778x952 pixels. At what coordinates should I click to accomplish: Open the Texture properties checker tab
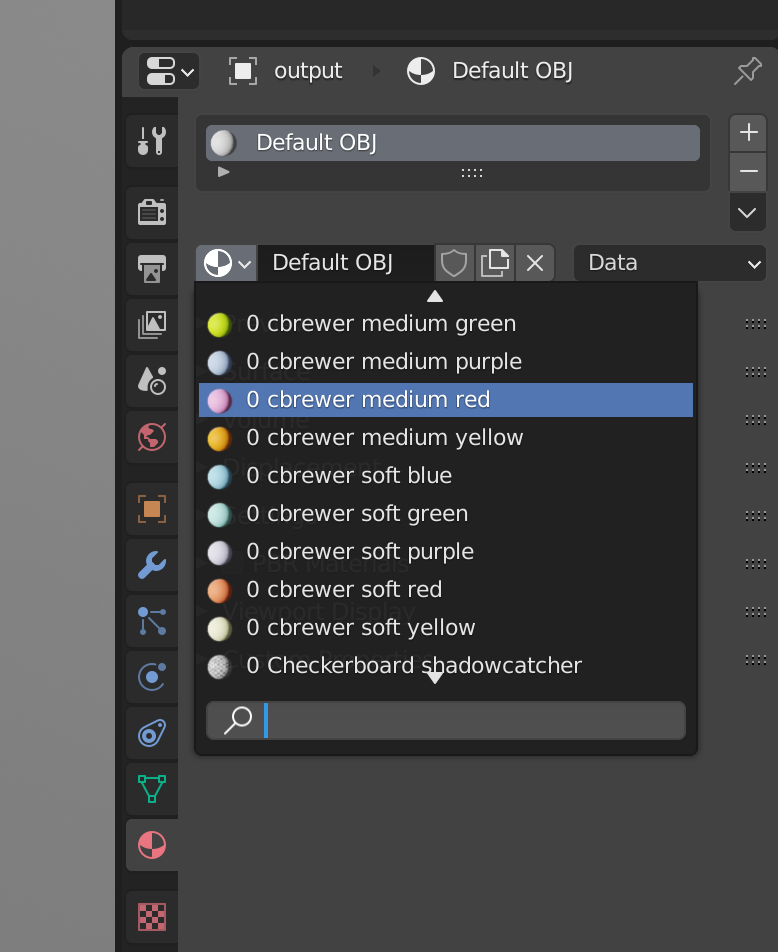152,917
